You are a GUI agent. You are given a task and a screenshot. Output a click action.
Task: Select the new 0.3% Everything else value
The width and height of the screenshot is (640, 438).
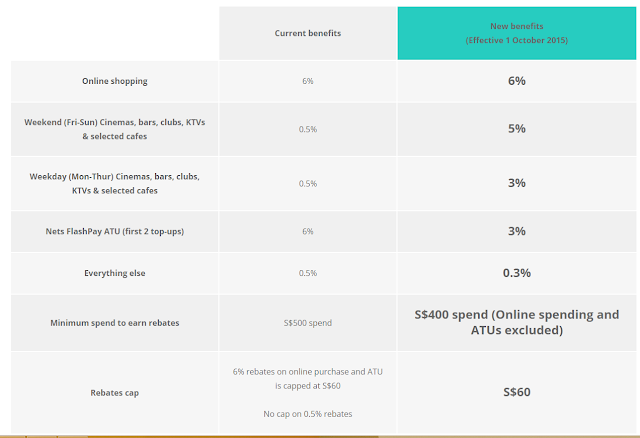point(517,272)
